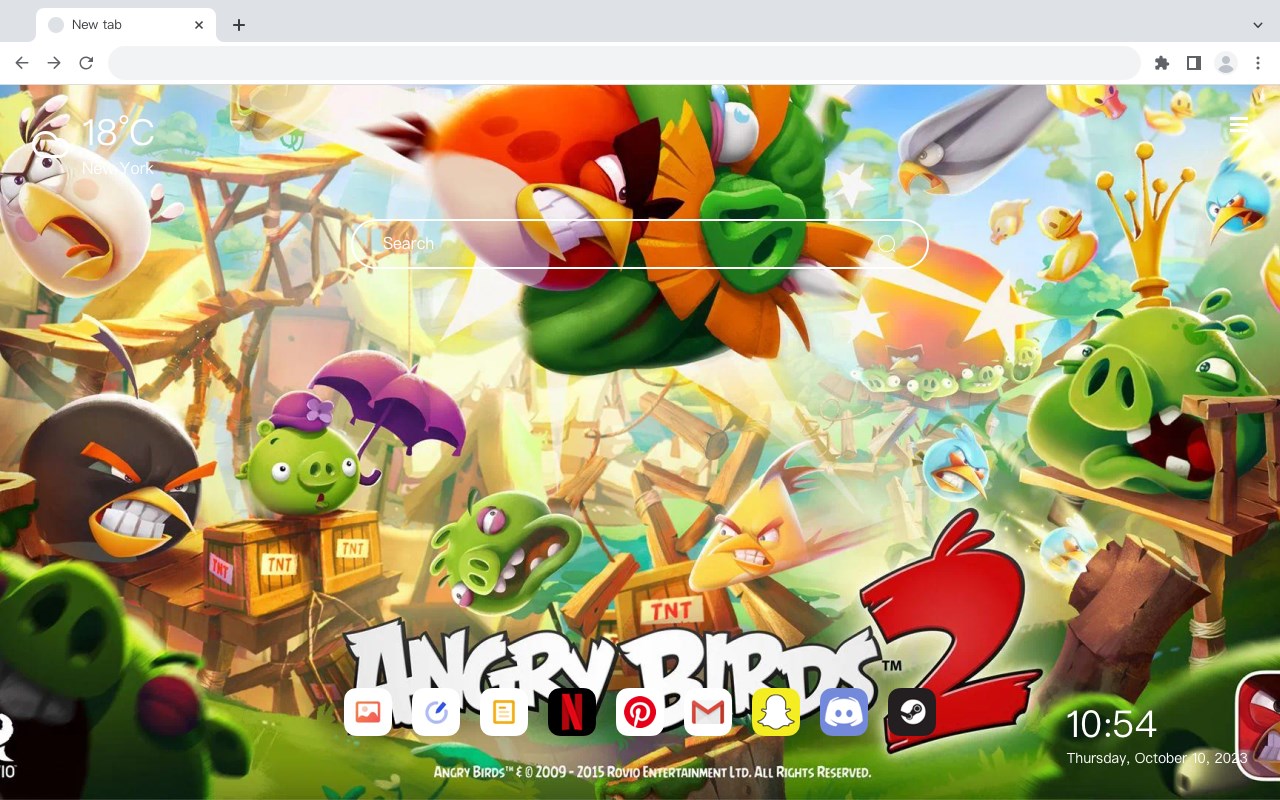Toggle the browser side panel icon

[x=1193, y=63]
